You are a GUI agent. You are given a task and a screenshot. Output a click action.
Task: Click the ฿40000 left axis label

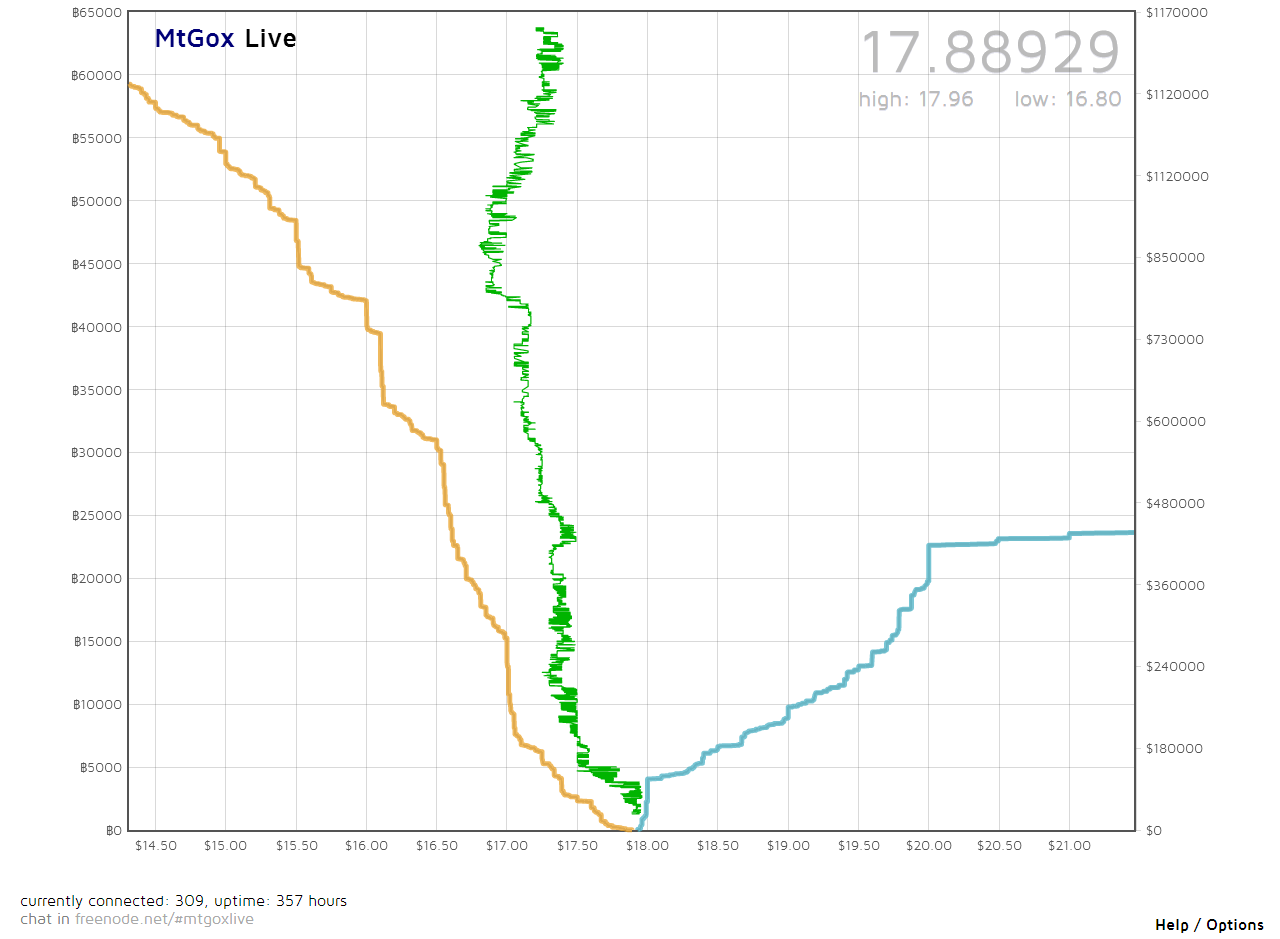click(97, 327)
